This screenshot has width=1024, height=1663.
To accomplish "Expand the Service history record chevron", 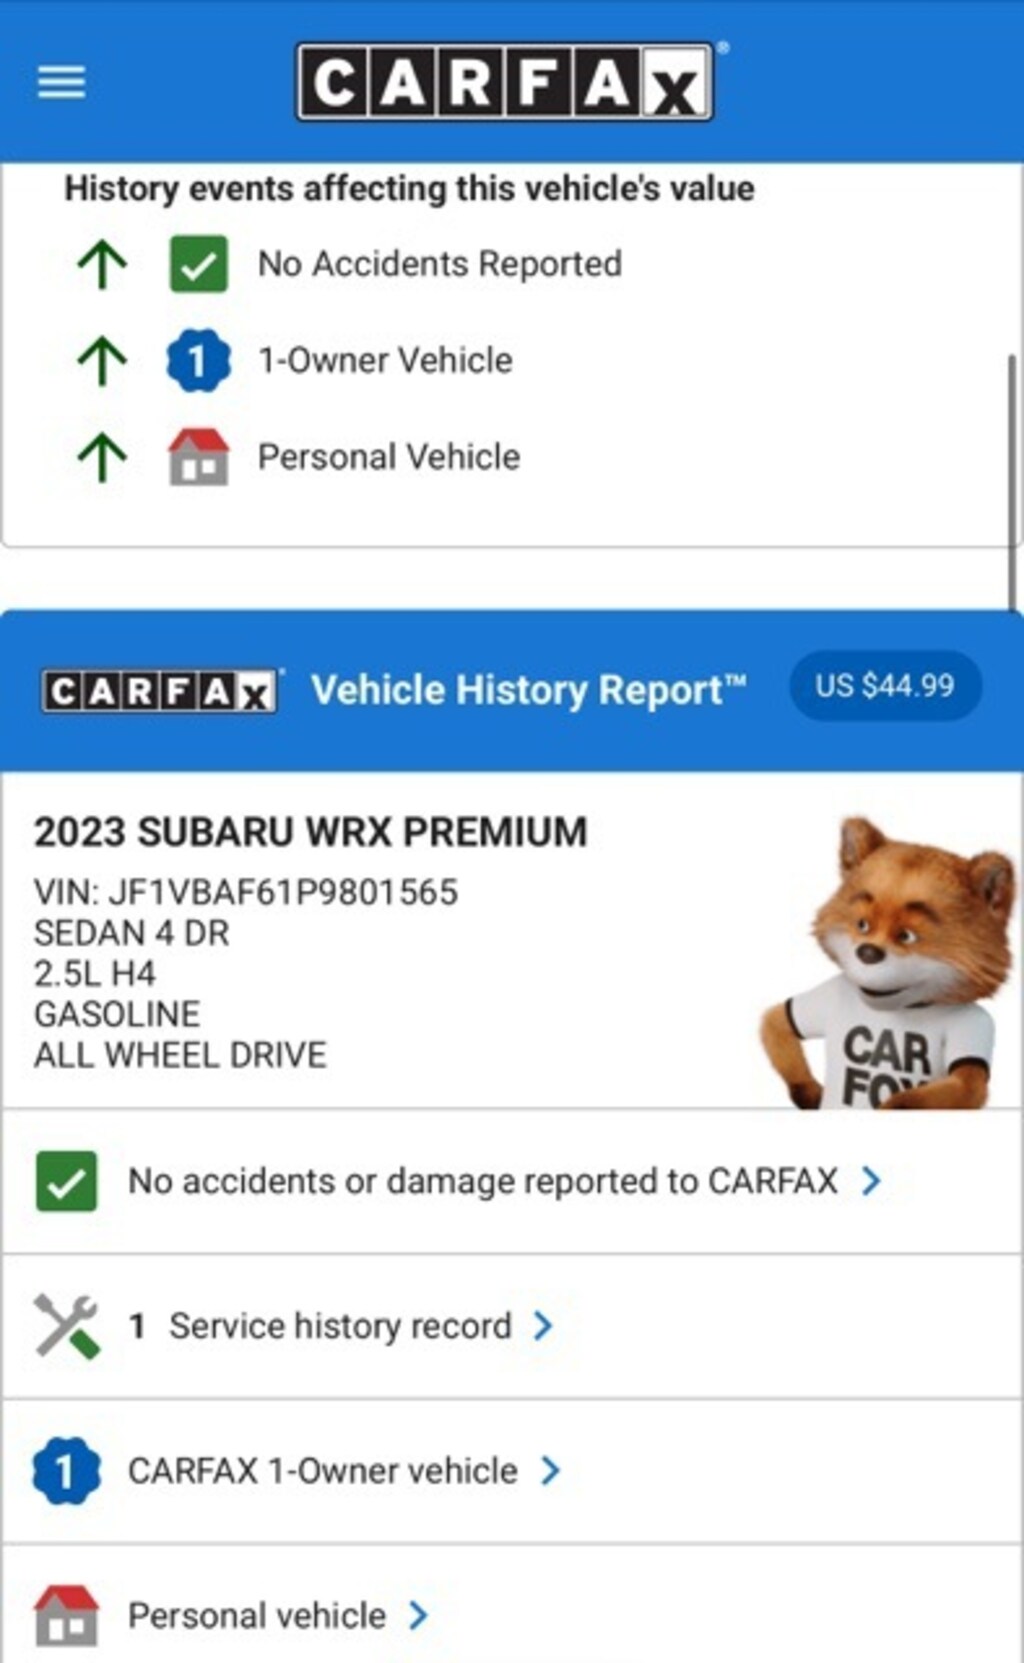I will (543, 1326).
